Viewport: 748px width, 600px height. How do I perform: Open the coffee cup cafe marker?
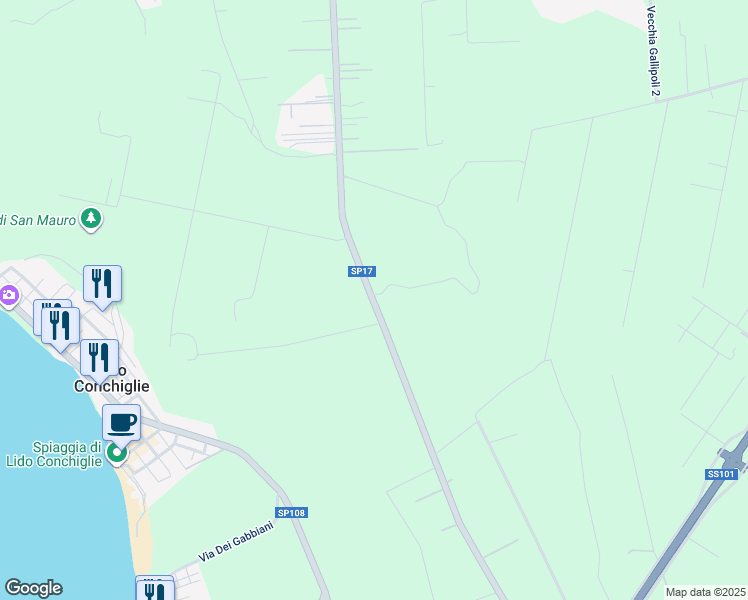122,425
